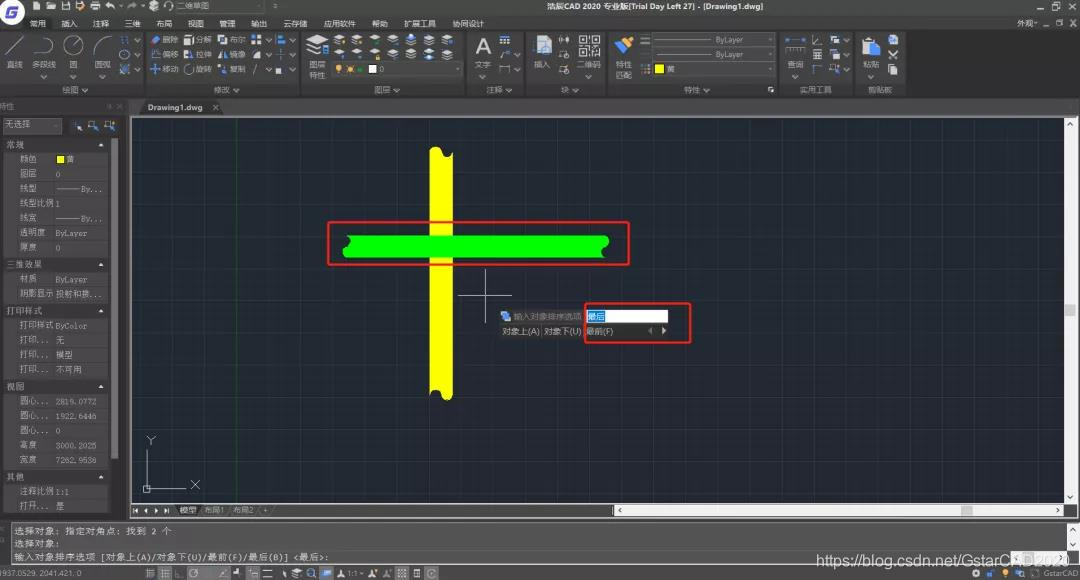Collapse the 打印样式 section in properties panel
Image resolution: width=1080 pixels, height=580 pixels.
pyautogui.click(x=101, y=311)
